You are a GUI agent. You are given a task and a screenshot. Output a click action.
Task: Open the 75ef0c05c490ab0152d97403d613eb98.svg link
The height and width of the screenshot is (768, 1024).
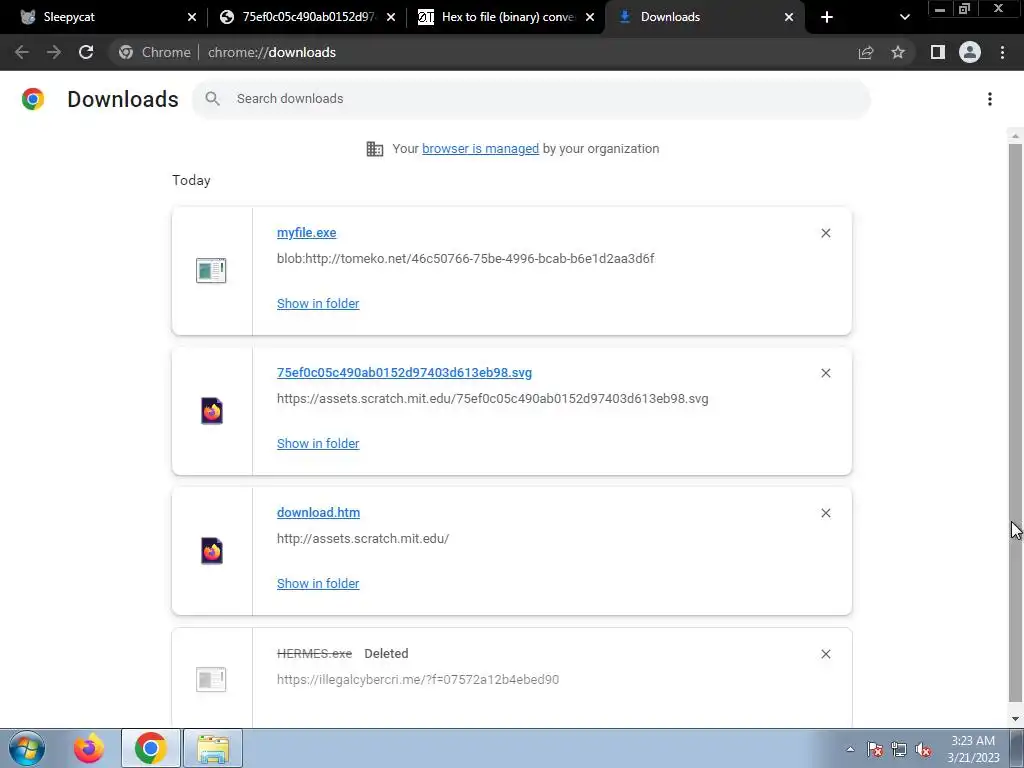[404, 372]
